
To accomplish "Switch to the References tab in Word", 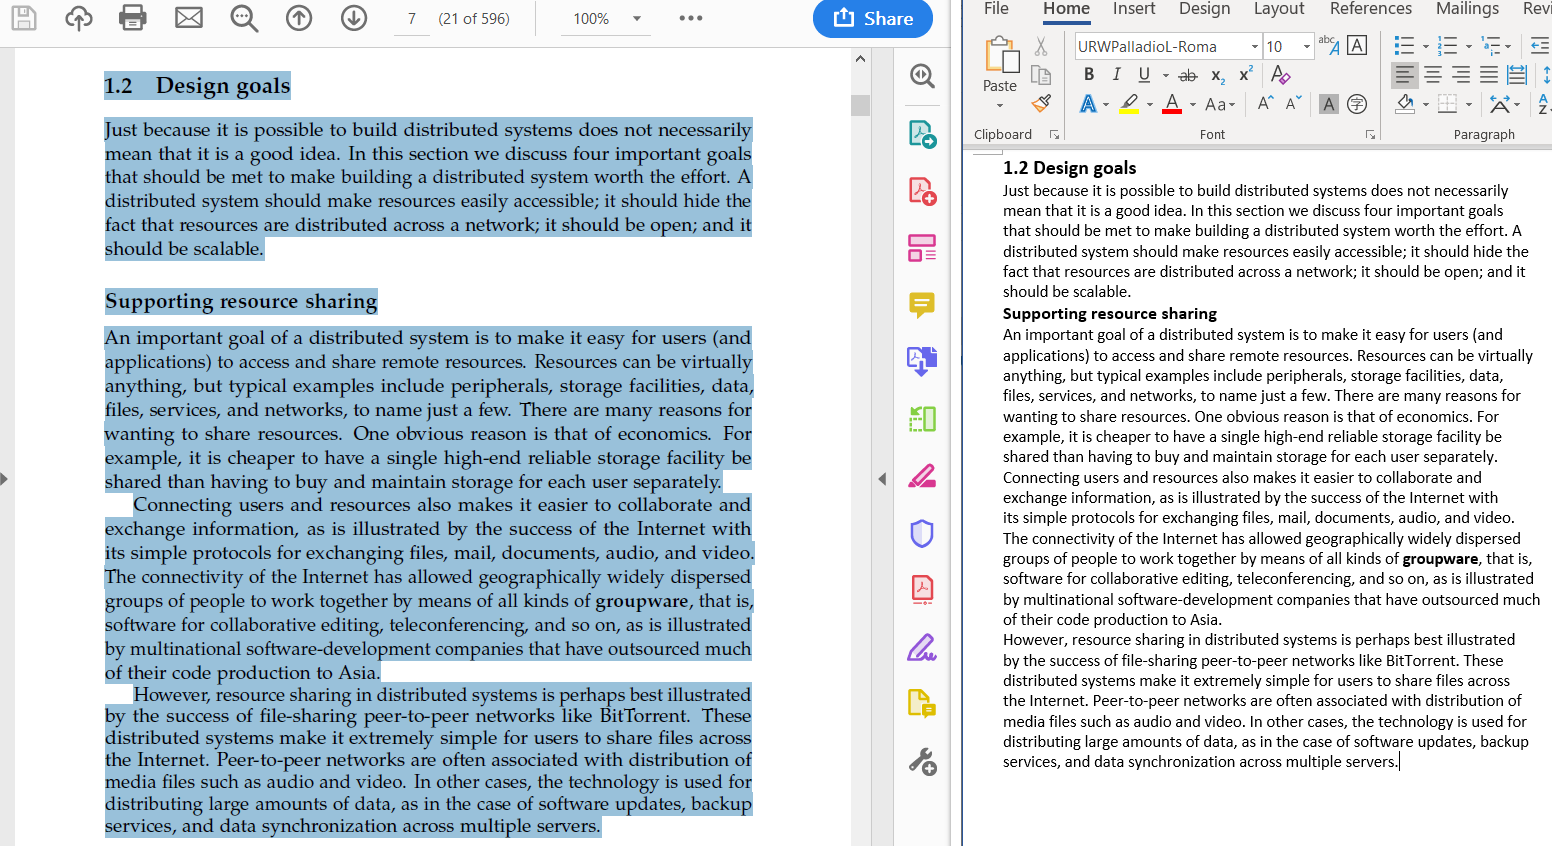I will 1371,9.
